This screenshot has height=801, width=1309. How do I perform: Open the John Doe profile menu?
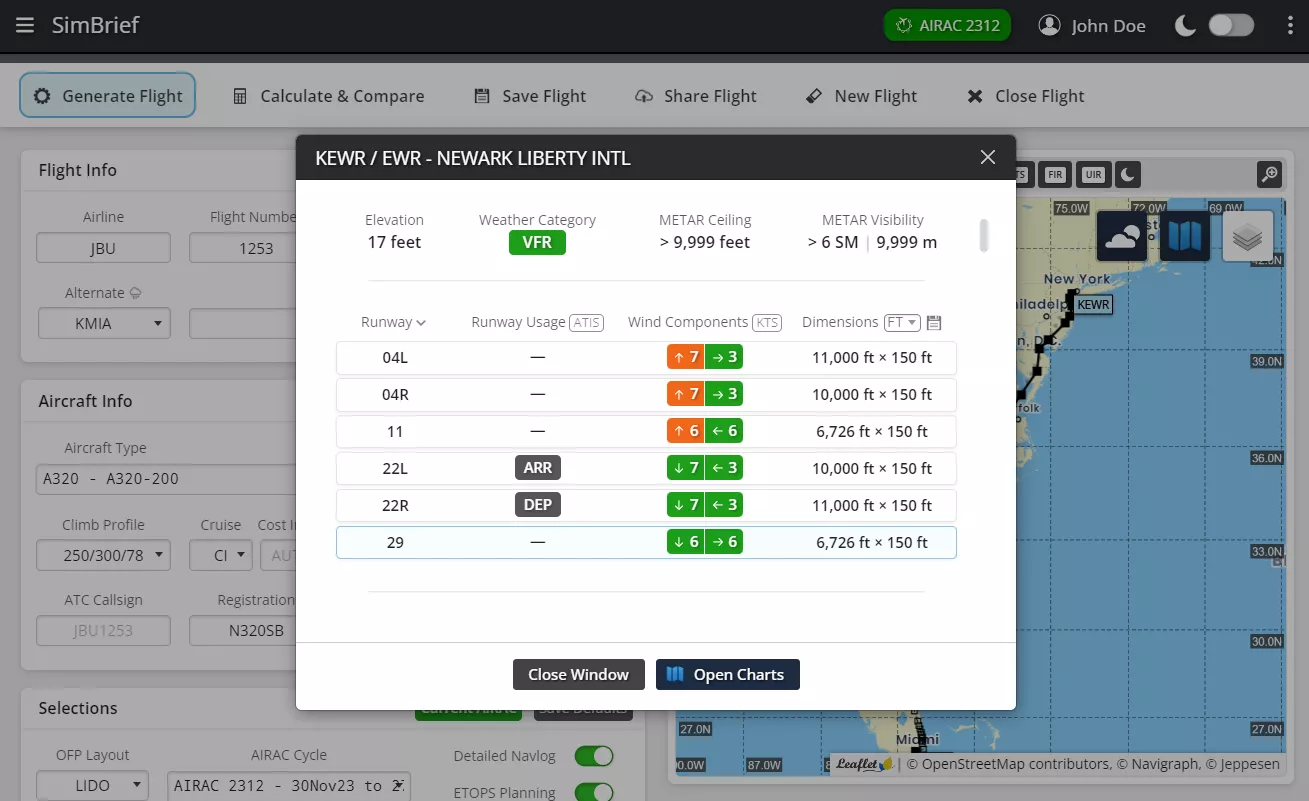tap(1092, 25)
